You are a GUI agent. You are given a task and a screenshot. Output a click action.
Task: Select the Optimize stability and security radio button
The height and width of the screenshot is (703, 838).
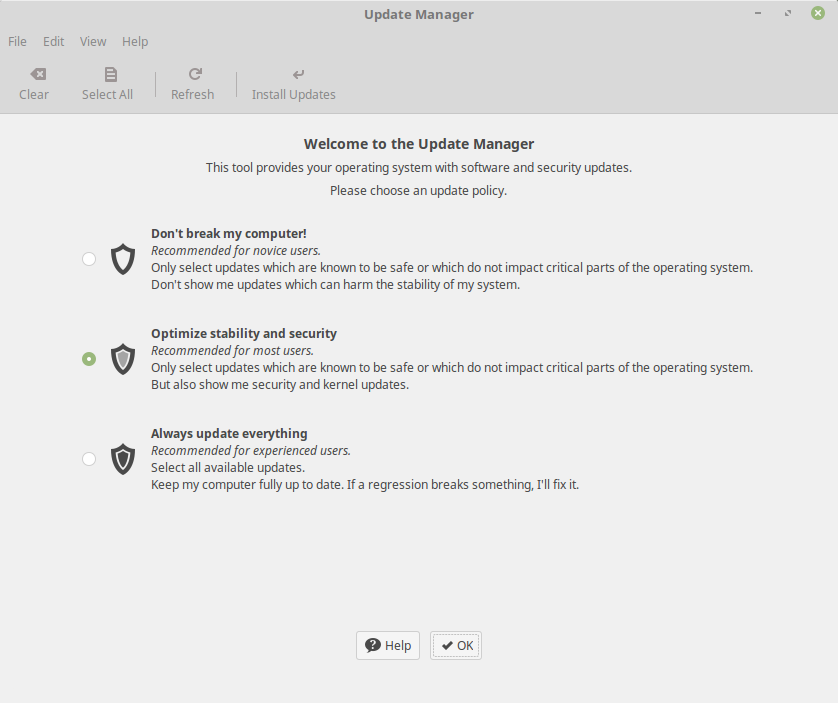(89, 359)
